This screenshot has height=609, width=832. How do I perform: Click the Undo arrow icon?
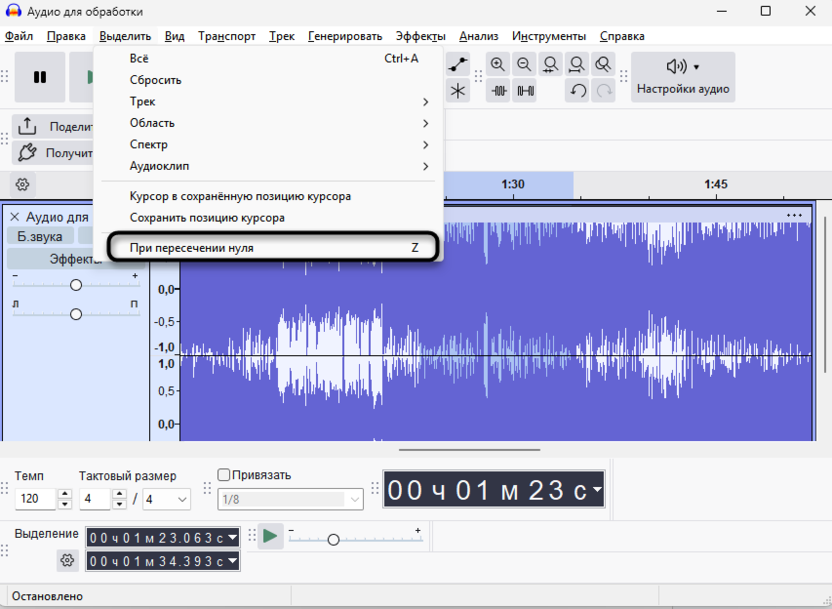coord(577,91)
